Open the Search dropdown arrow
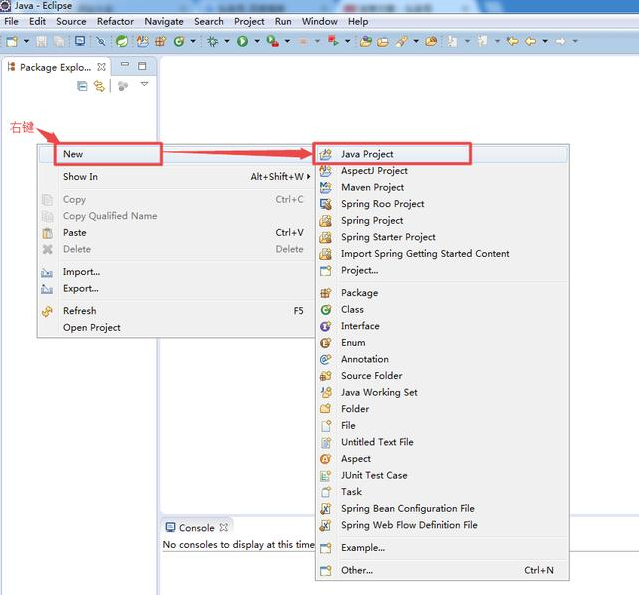Image resolution: width=642 pixels, height=595 pixels. coord(416,41)
